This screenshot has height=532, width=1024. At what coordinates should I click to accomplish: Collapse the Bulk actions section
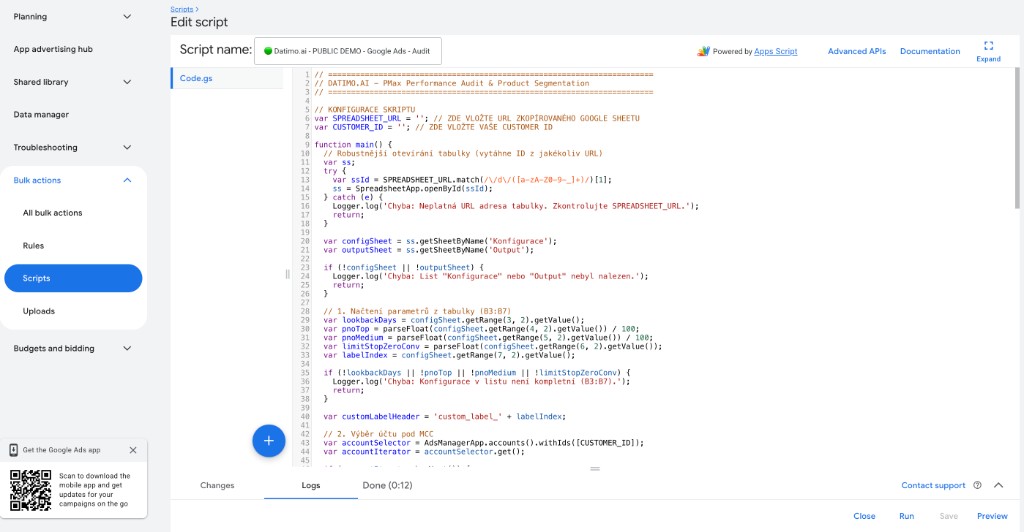point(127,180)
